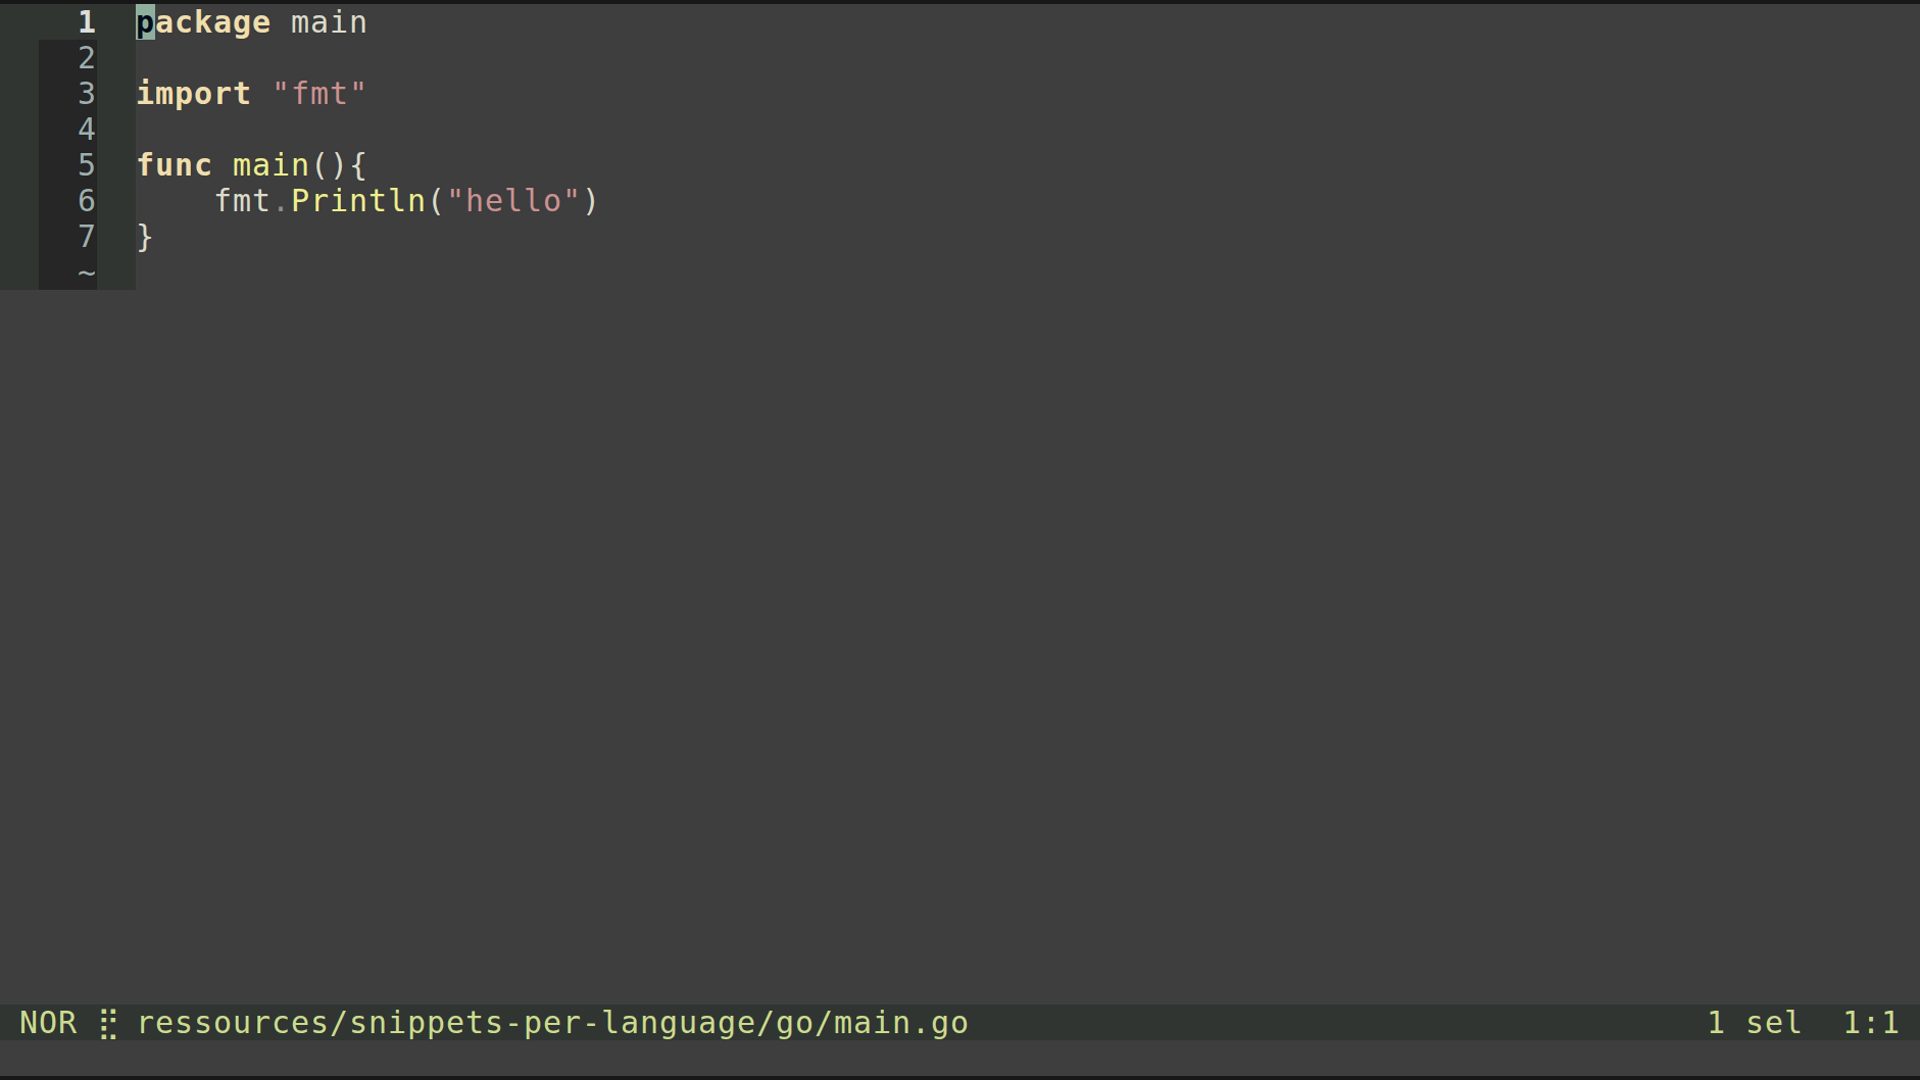This screenshot has height=1080, width=1920.
Task: Click the "fmt" import string
Action: 319,94
